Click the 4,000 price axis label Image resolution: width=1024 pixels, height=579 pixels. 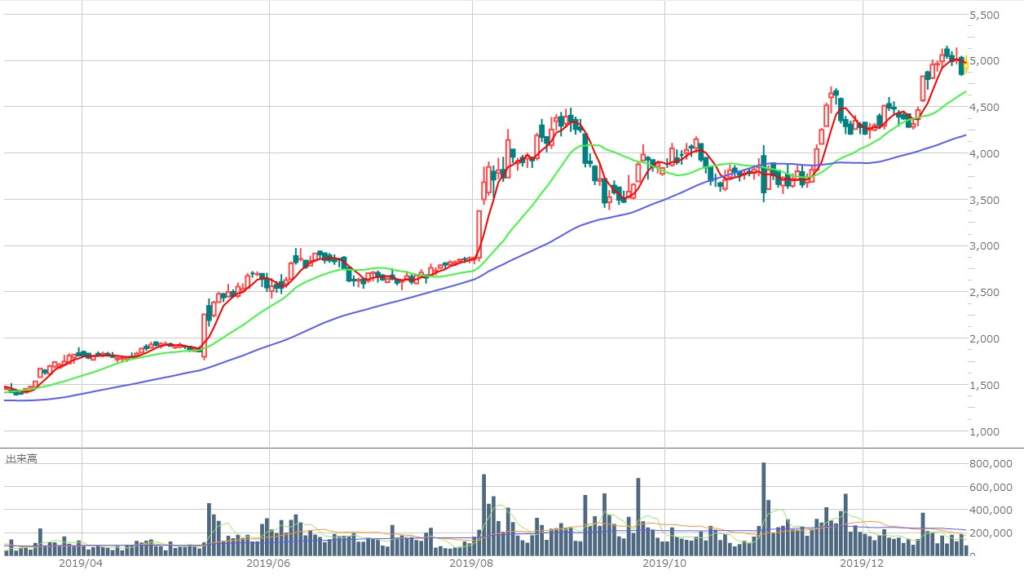click(x=984, y=153)
